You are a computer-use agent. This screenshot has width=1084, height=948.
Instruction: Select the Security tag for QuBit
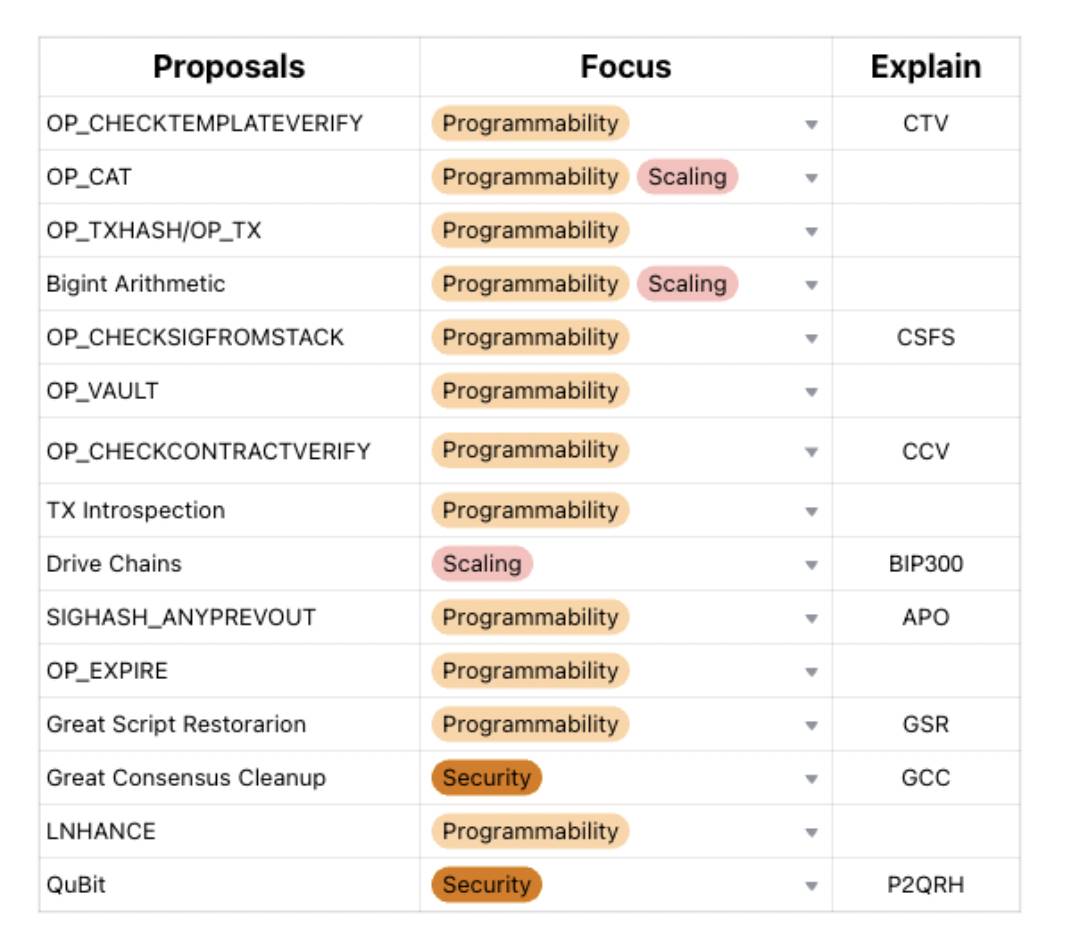click(486, 885)
